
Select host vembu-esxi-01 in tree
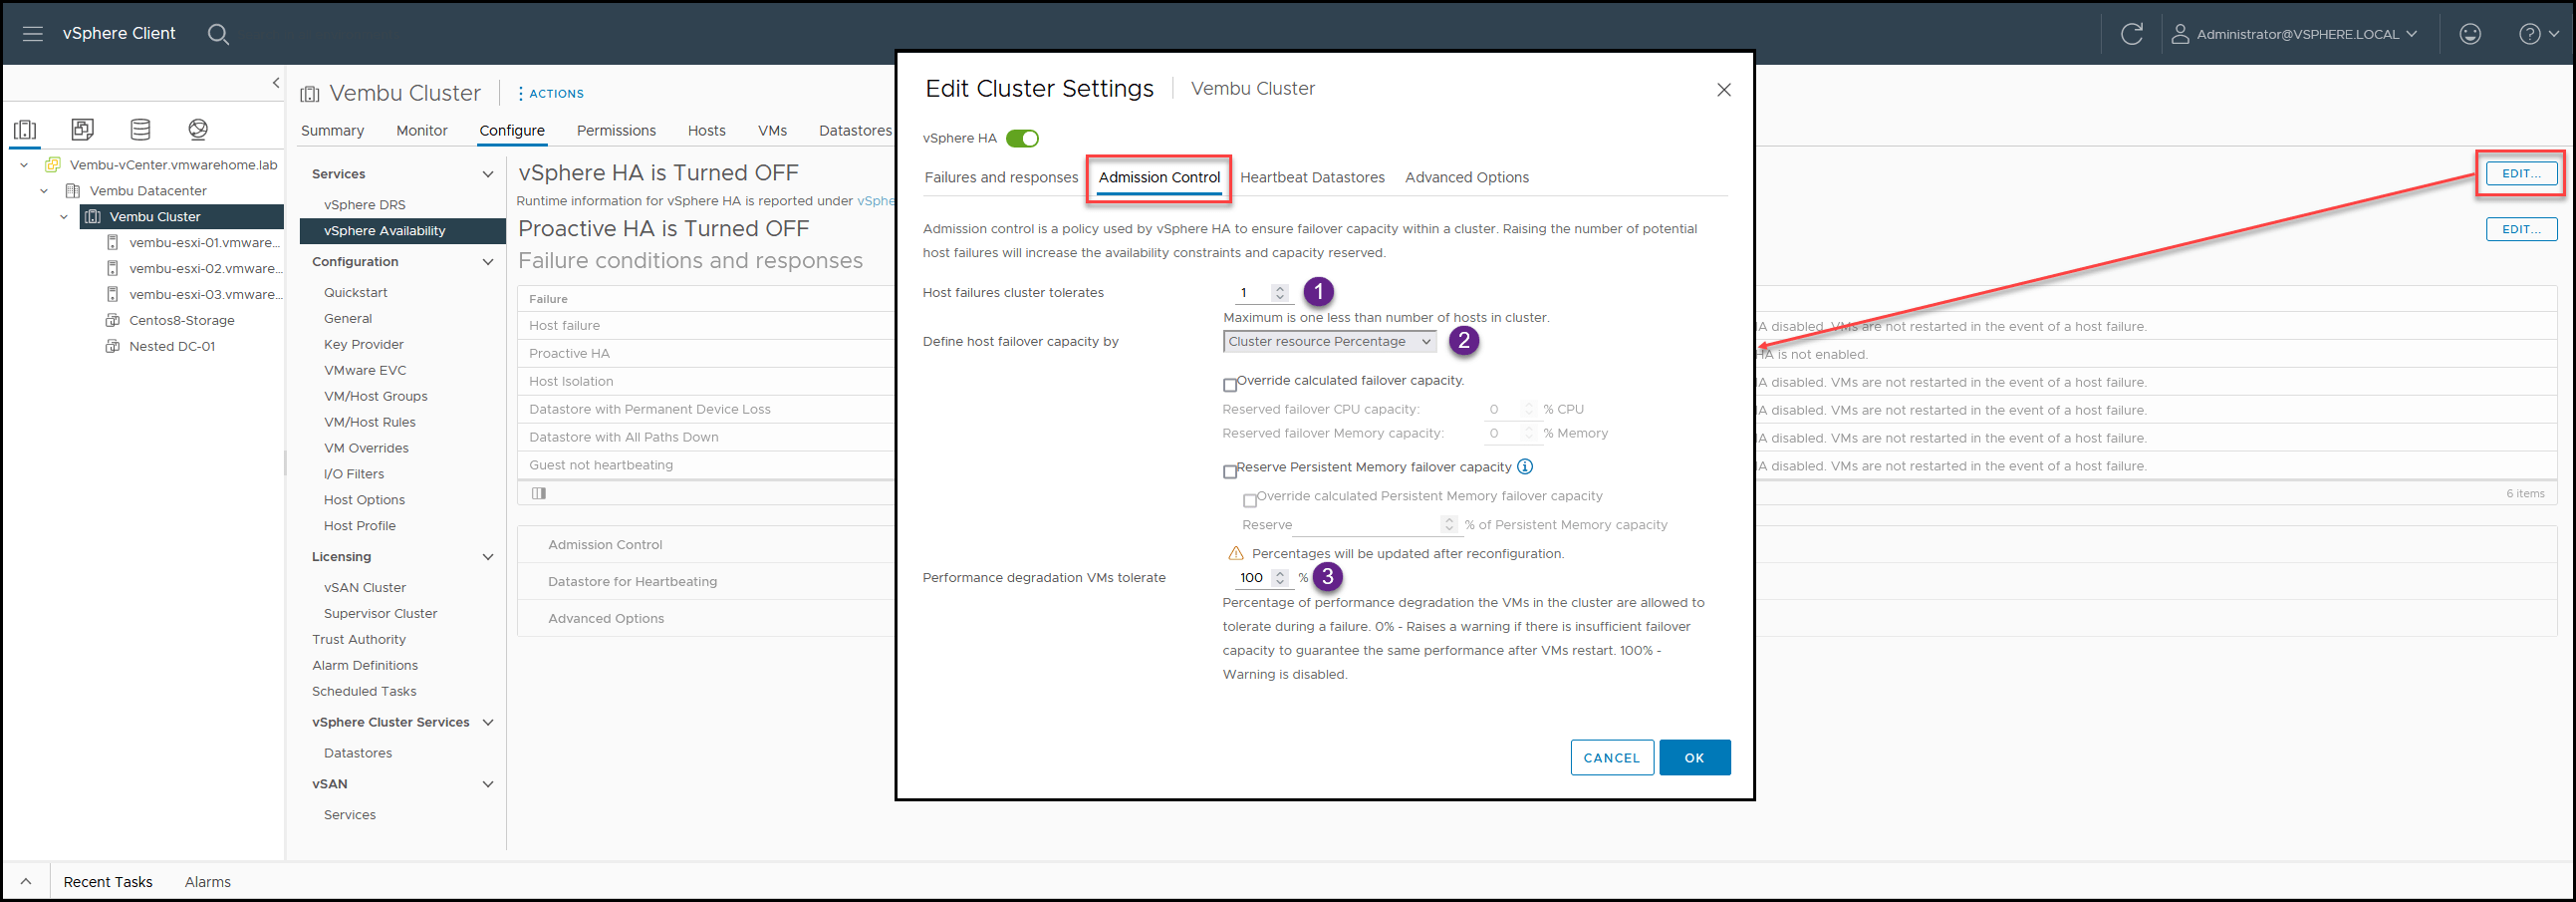coord(205,243)
